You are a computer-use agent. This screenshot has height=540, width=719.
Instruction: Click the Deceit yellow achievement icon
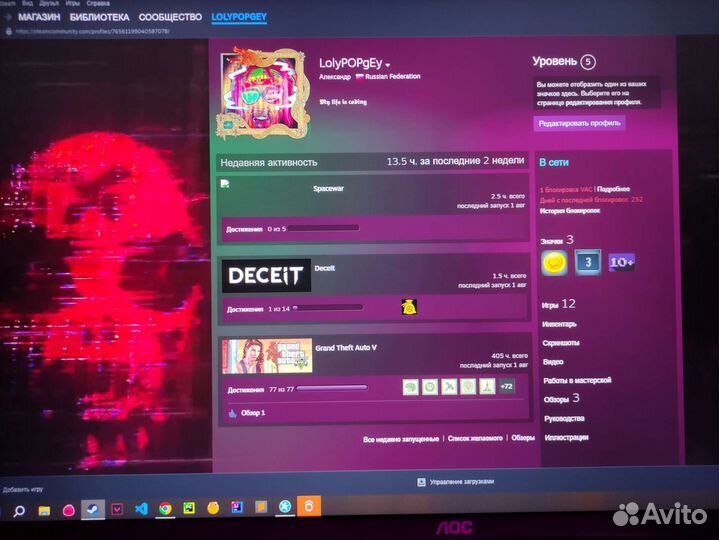point(409,307)
